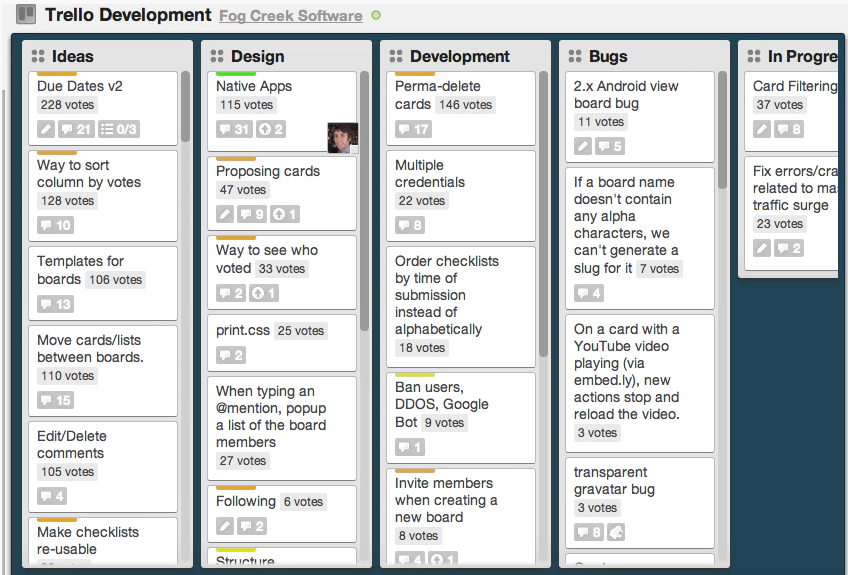Screen dimensions: 848x575
Task: Click the 10 comments badge on Way to sort column
Action: (x=56, y=225)
